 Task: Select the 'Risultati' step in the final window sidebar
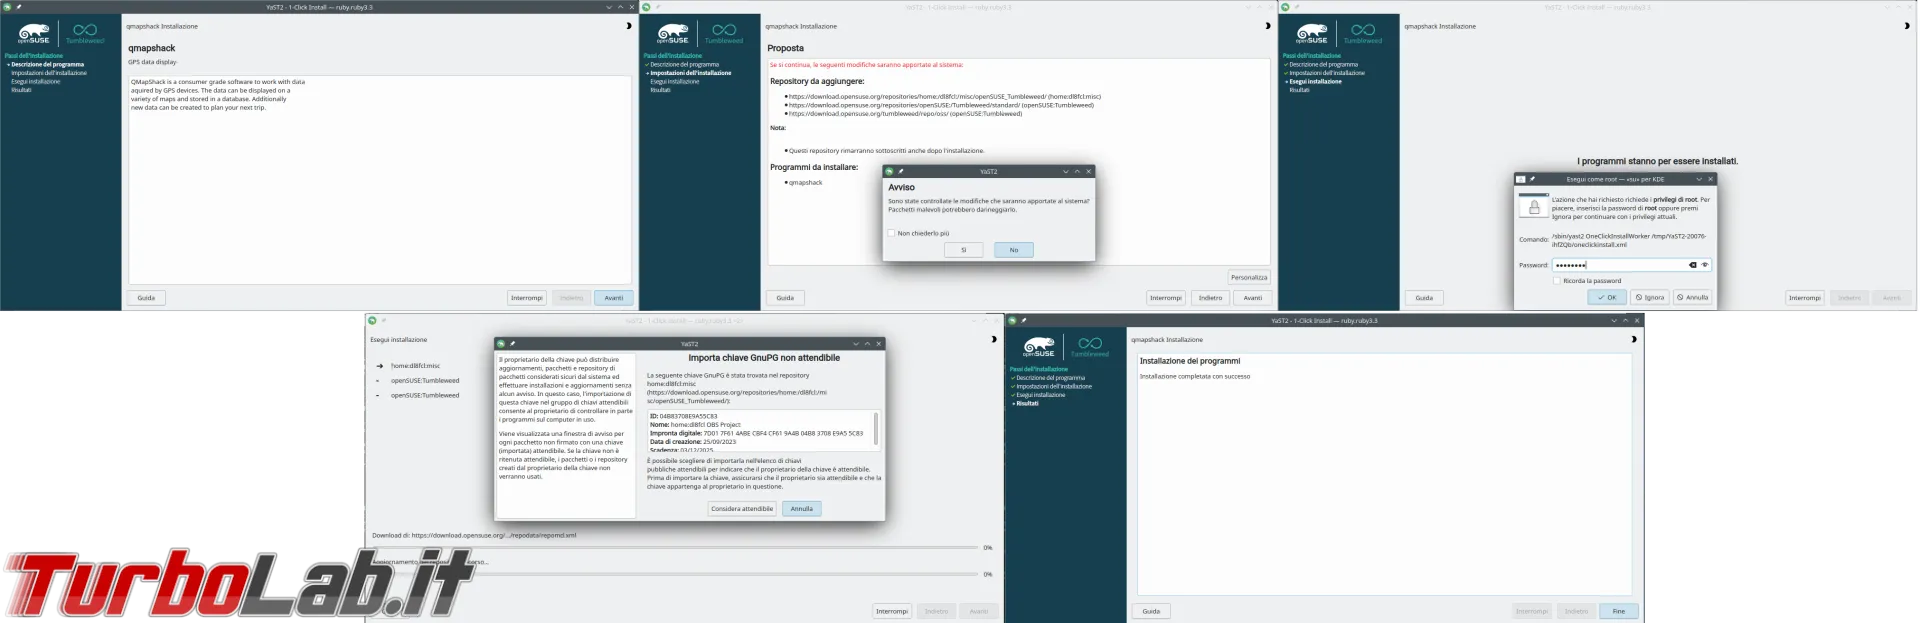[1027, 403]
